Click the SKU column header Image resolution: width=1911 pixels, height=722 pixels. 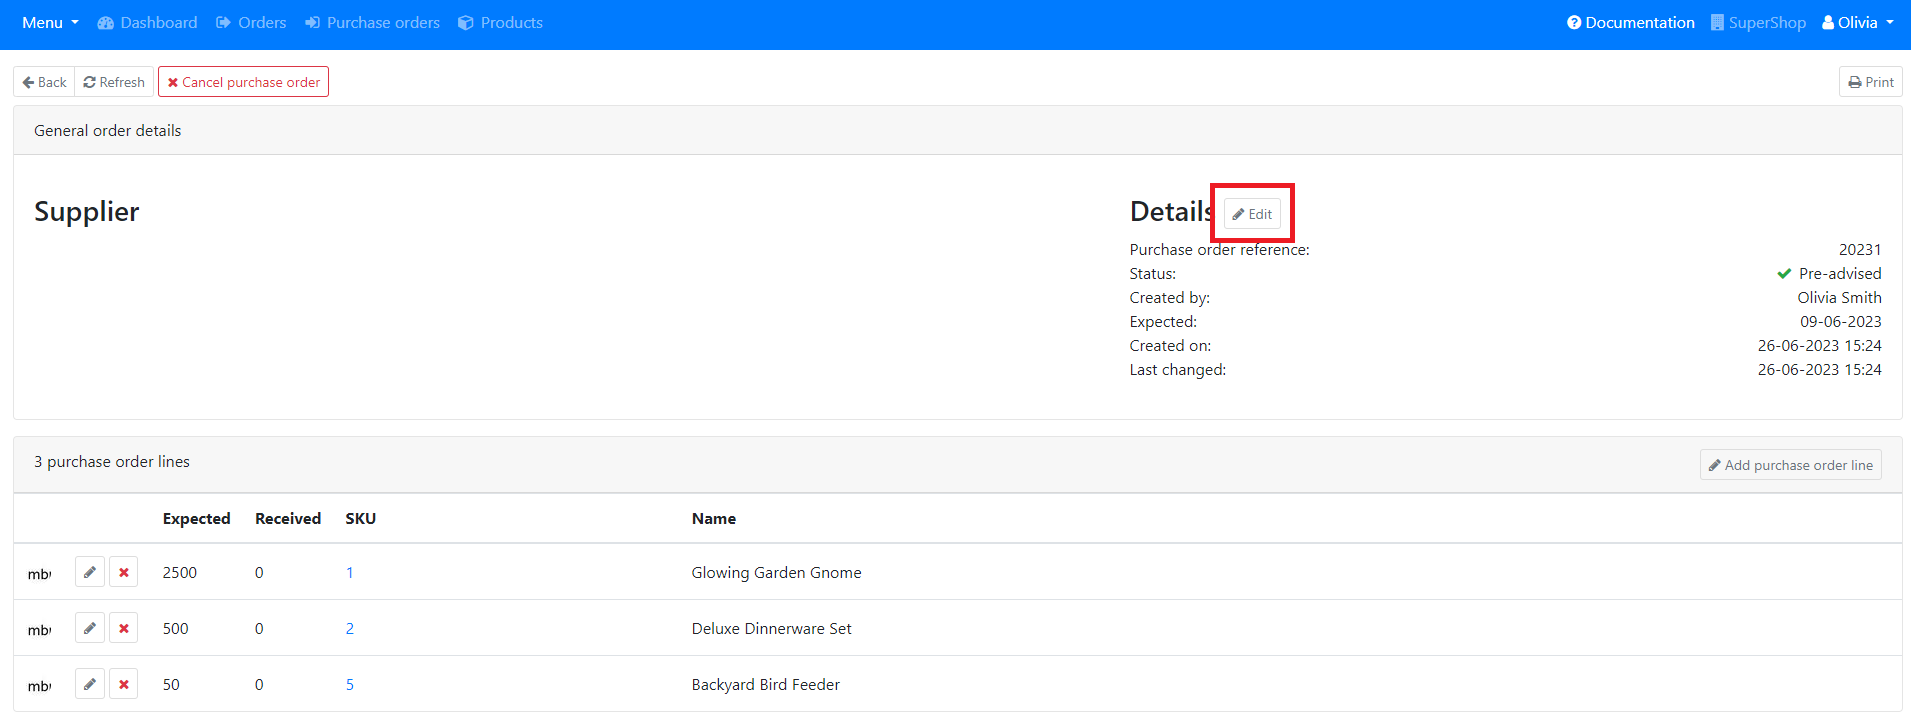[x=360, y=519]
